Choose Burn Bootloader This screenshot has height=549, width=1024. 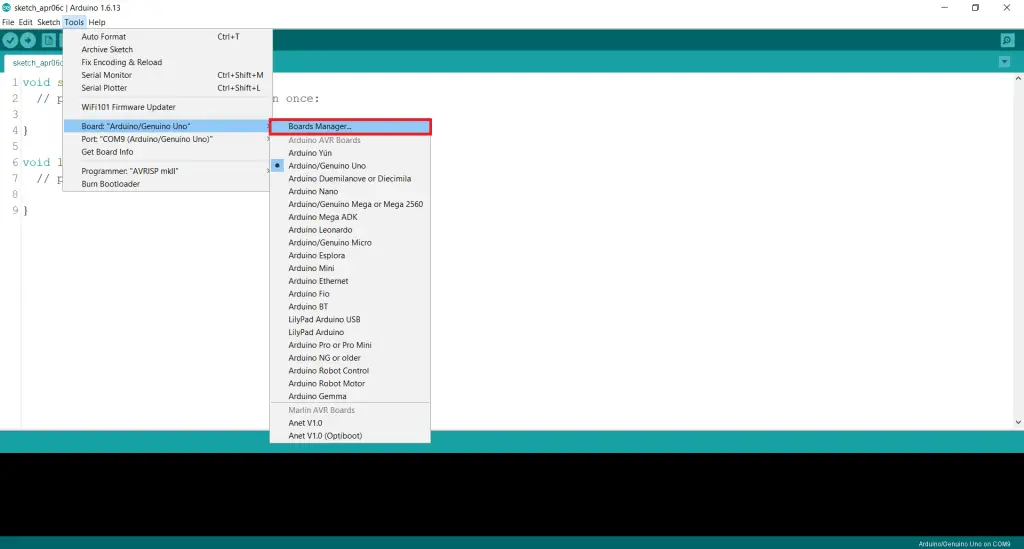(167, 184)
